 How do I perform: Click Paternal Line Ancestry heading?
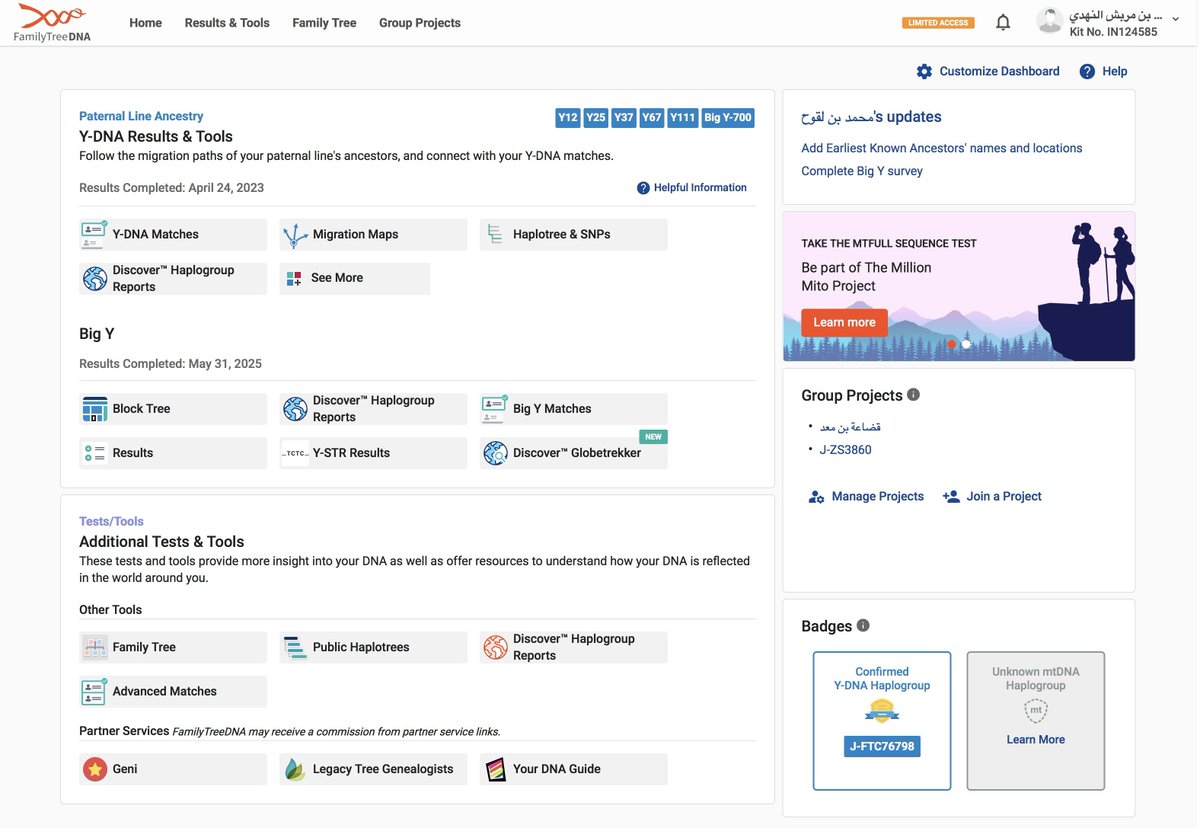coord(141,117)
